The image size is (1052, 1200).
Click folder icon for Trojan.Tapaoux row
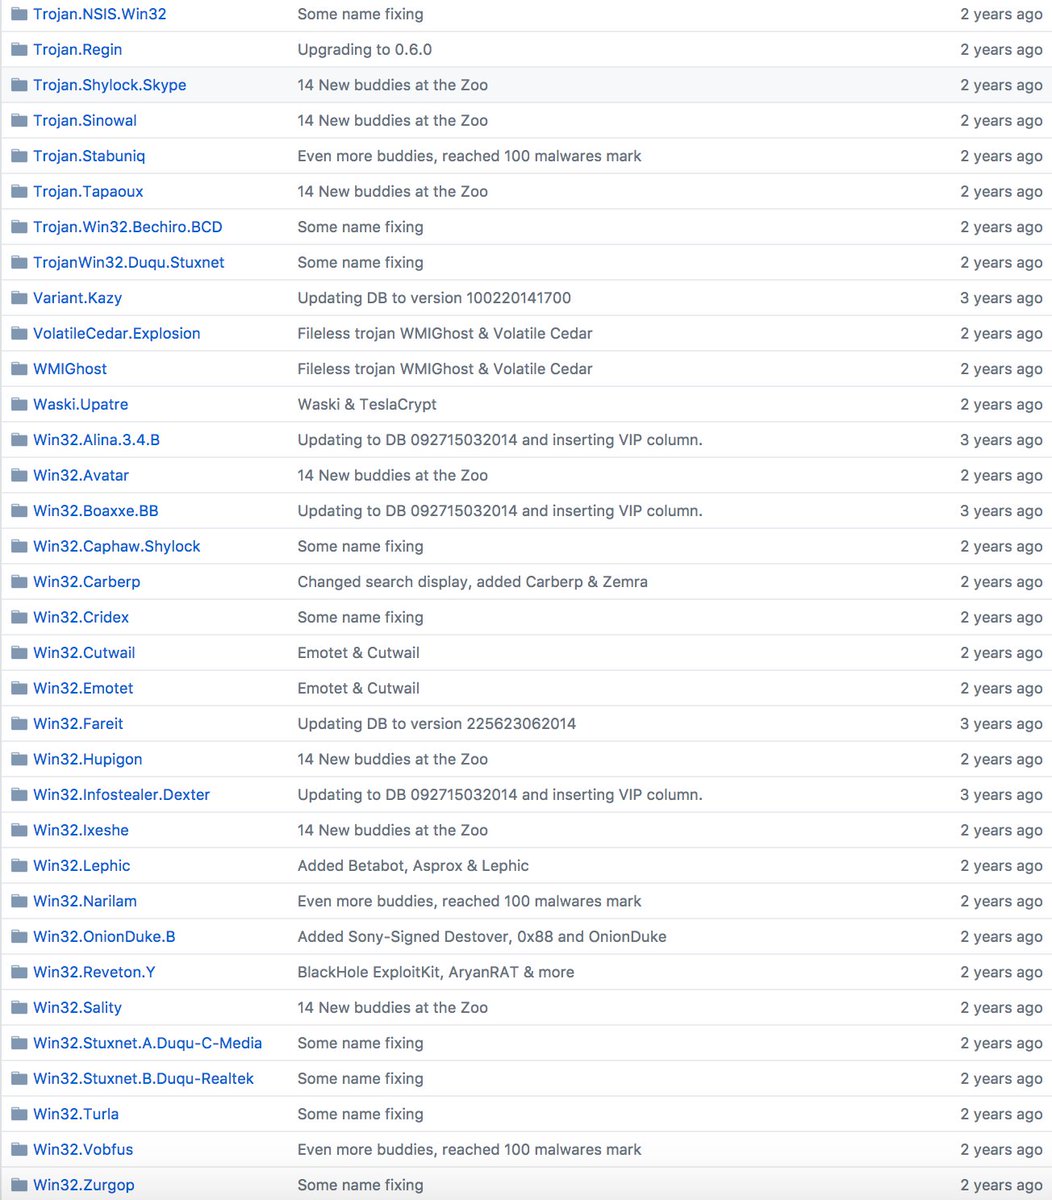(19, 191)
